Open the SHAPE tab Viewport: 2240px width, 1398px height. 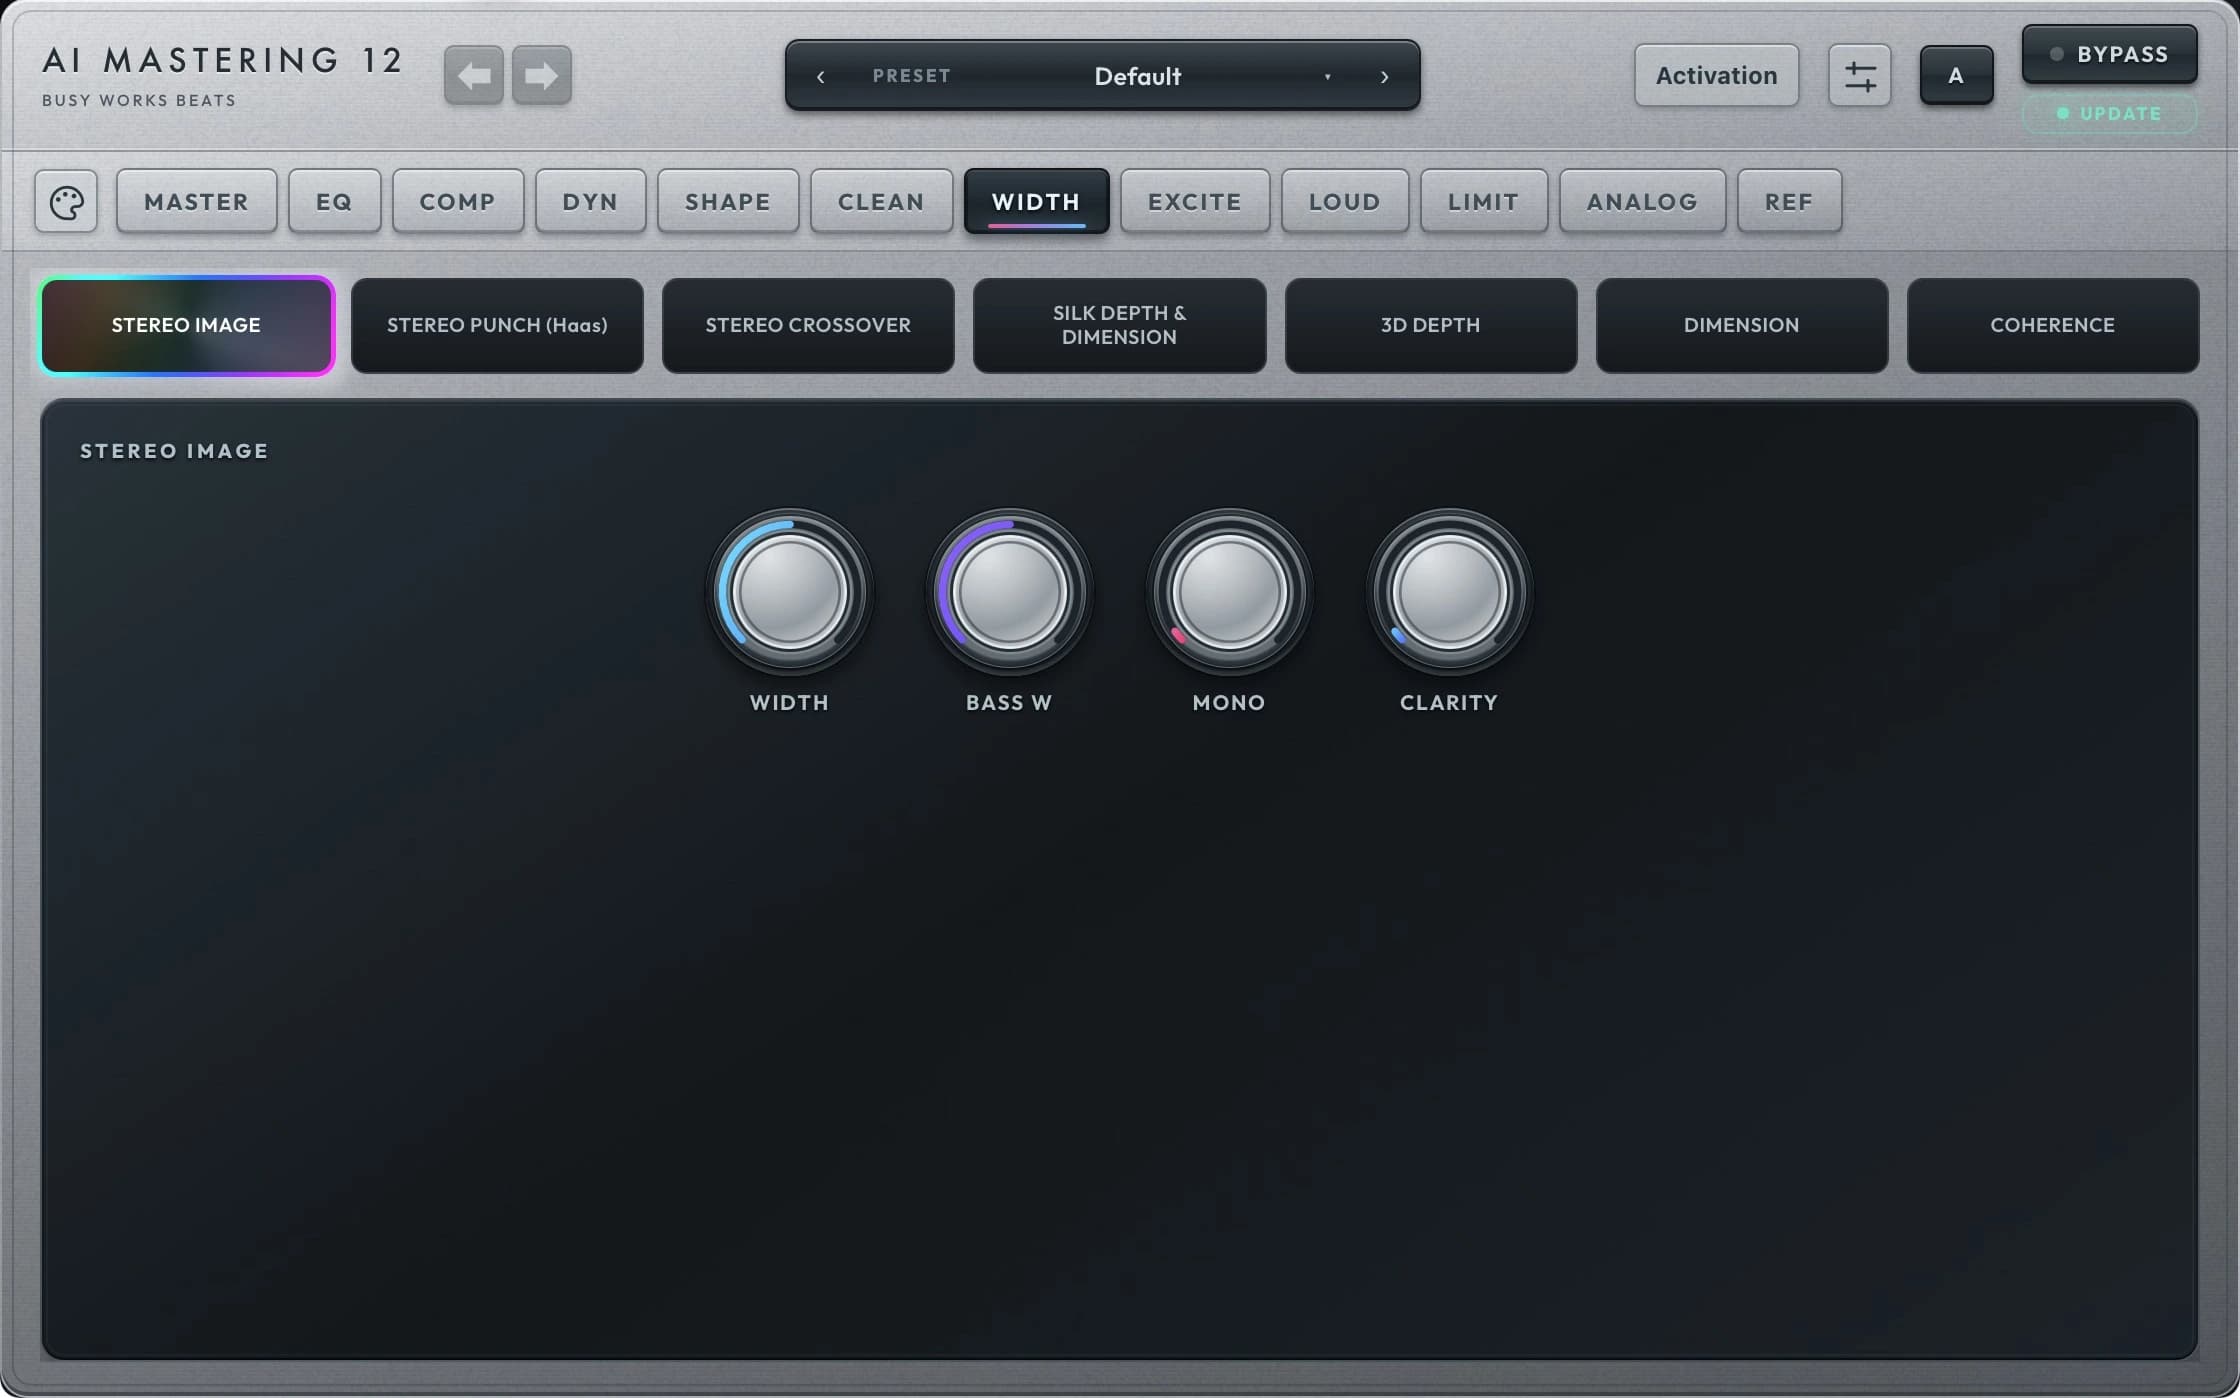click(x=728, y=202)
